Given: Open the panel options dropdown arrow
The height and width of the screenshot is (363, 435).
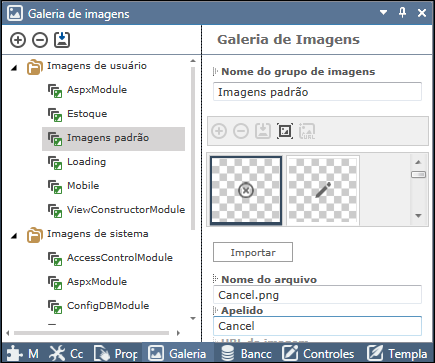Looking at the screenshot, I should pyautogui.click(x=384, y=13).
